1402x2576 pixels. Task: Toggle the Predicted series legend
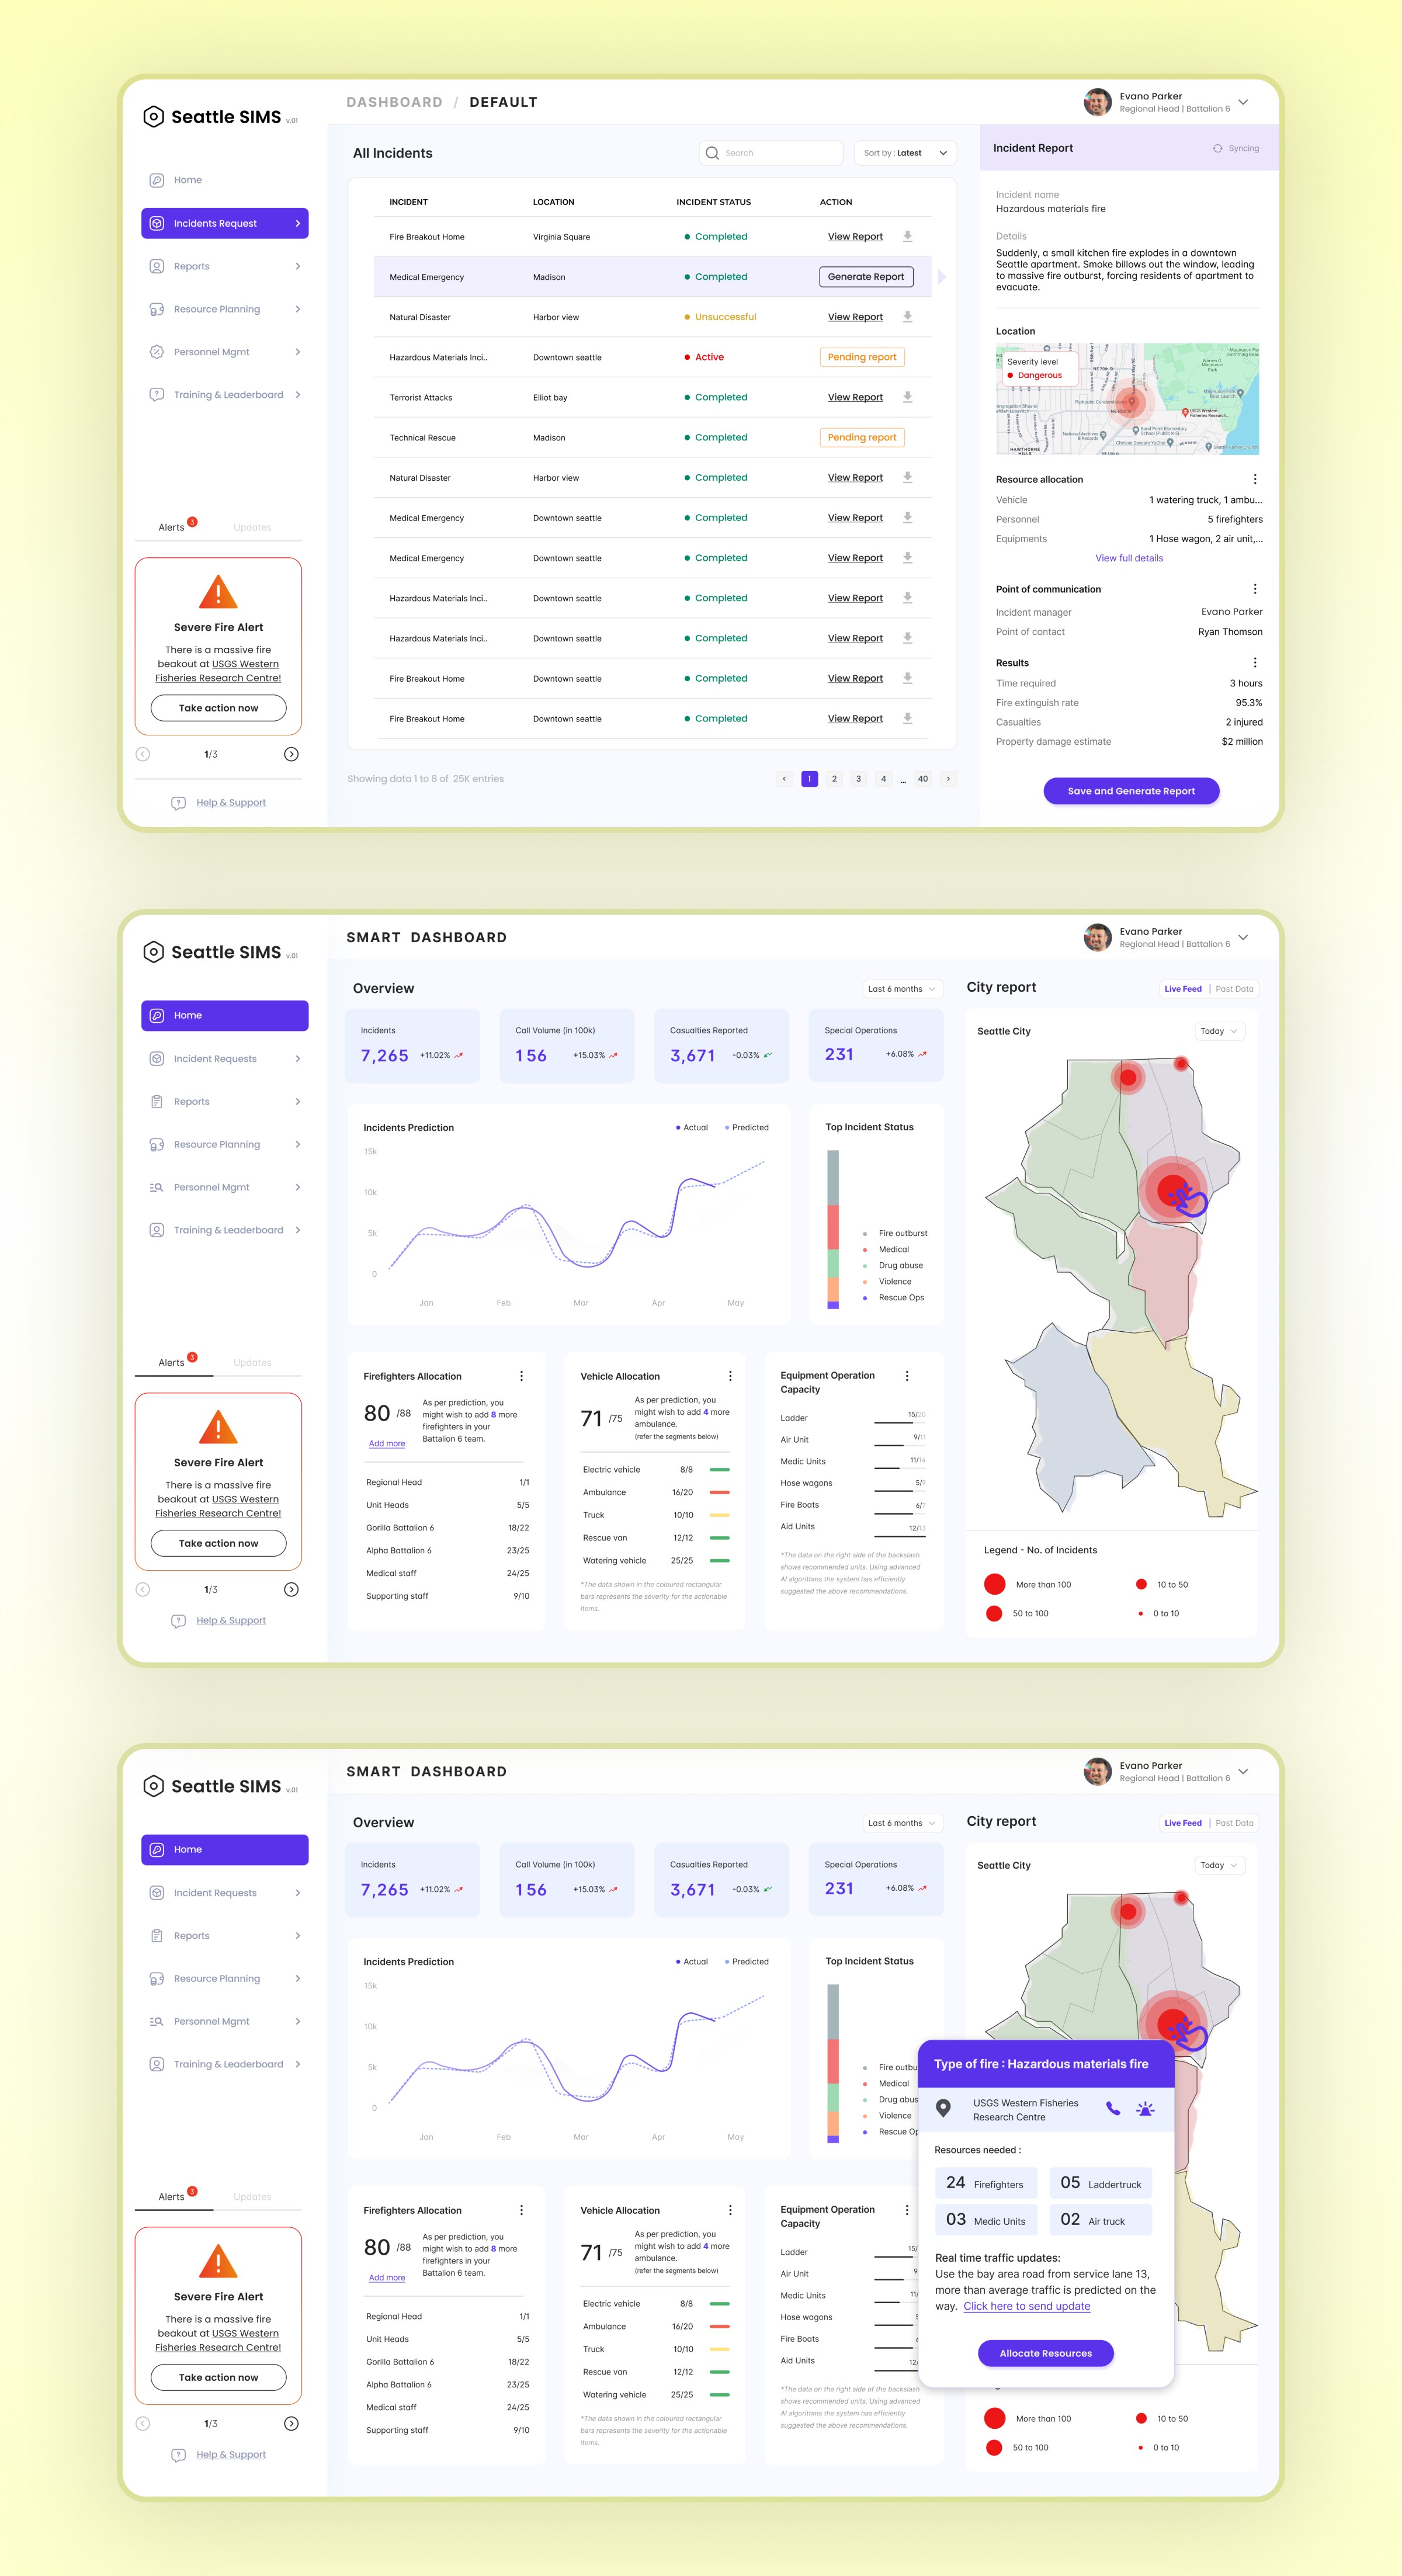[746, 1127]
